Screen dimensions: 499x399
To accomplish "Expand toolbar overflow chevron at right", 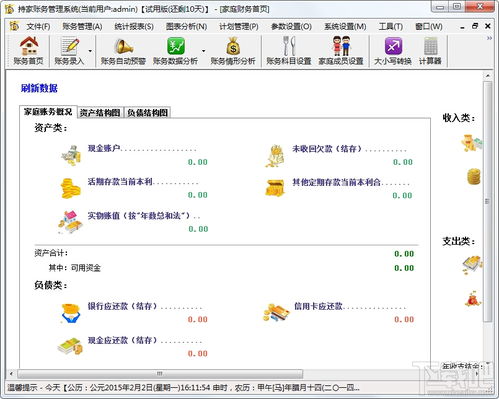I will 489,38.
